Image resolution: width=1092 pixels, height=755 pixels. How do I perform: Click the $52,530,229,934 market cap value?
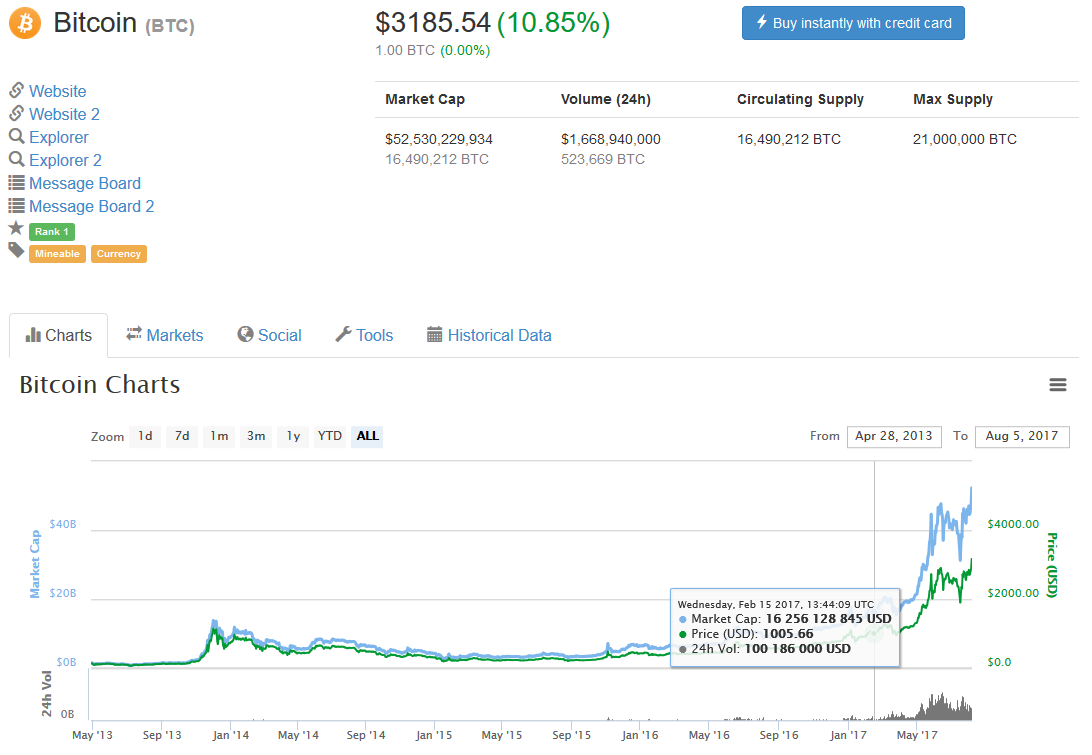point(439,139)
